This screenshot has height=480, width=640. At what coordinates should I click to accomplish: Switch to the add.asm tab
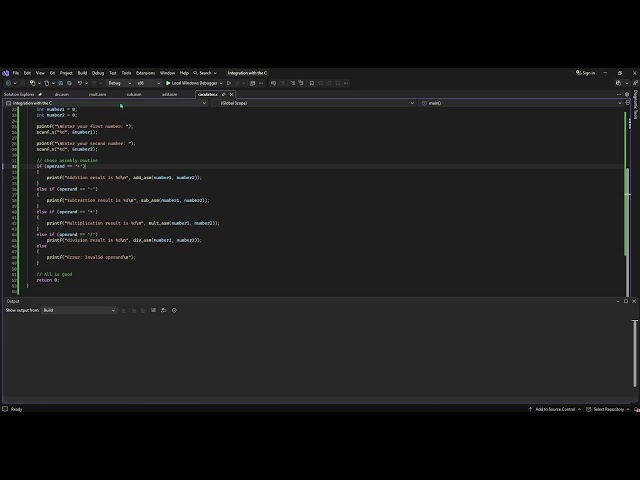pyautogui.click(x=169, y=94)
